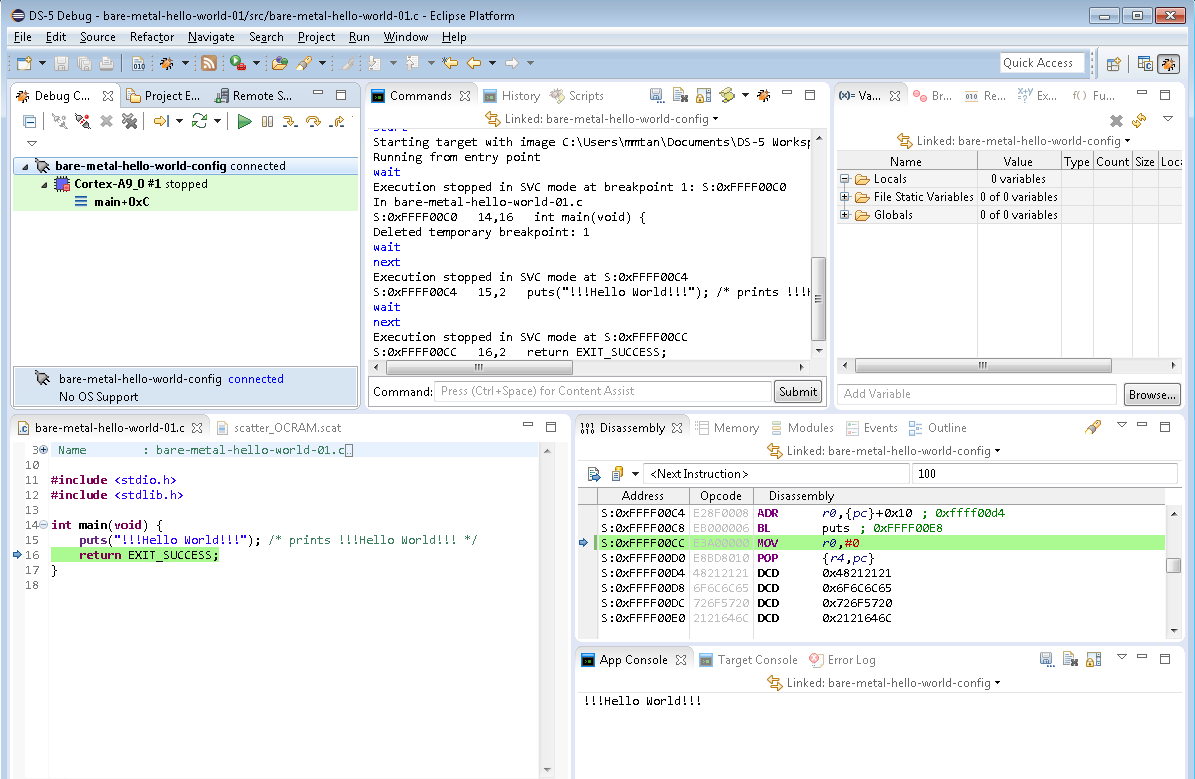1195x779 pixels.
Task: Toggle the fold marker beside int main(void)
Action: click(x=42, y=525)
